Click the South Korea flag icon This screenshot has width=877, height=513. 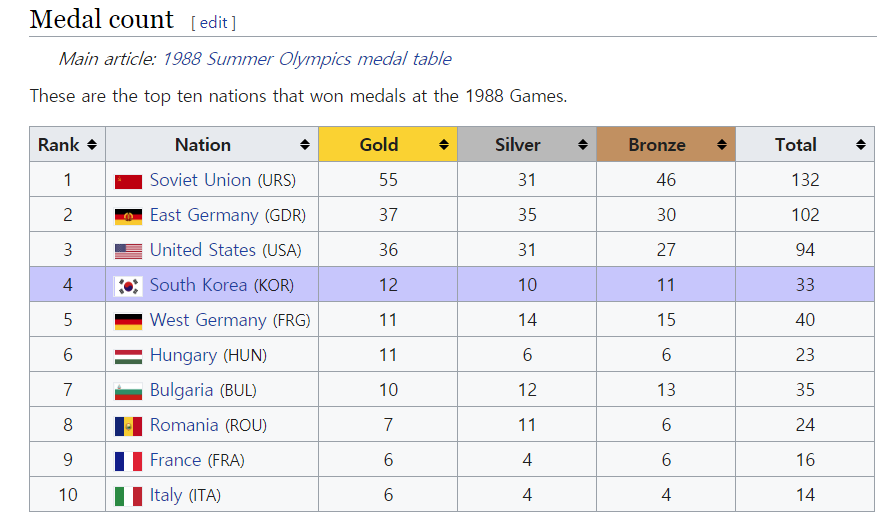[128, 286]
